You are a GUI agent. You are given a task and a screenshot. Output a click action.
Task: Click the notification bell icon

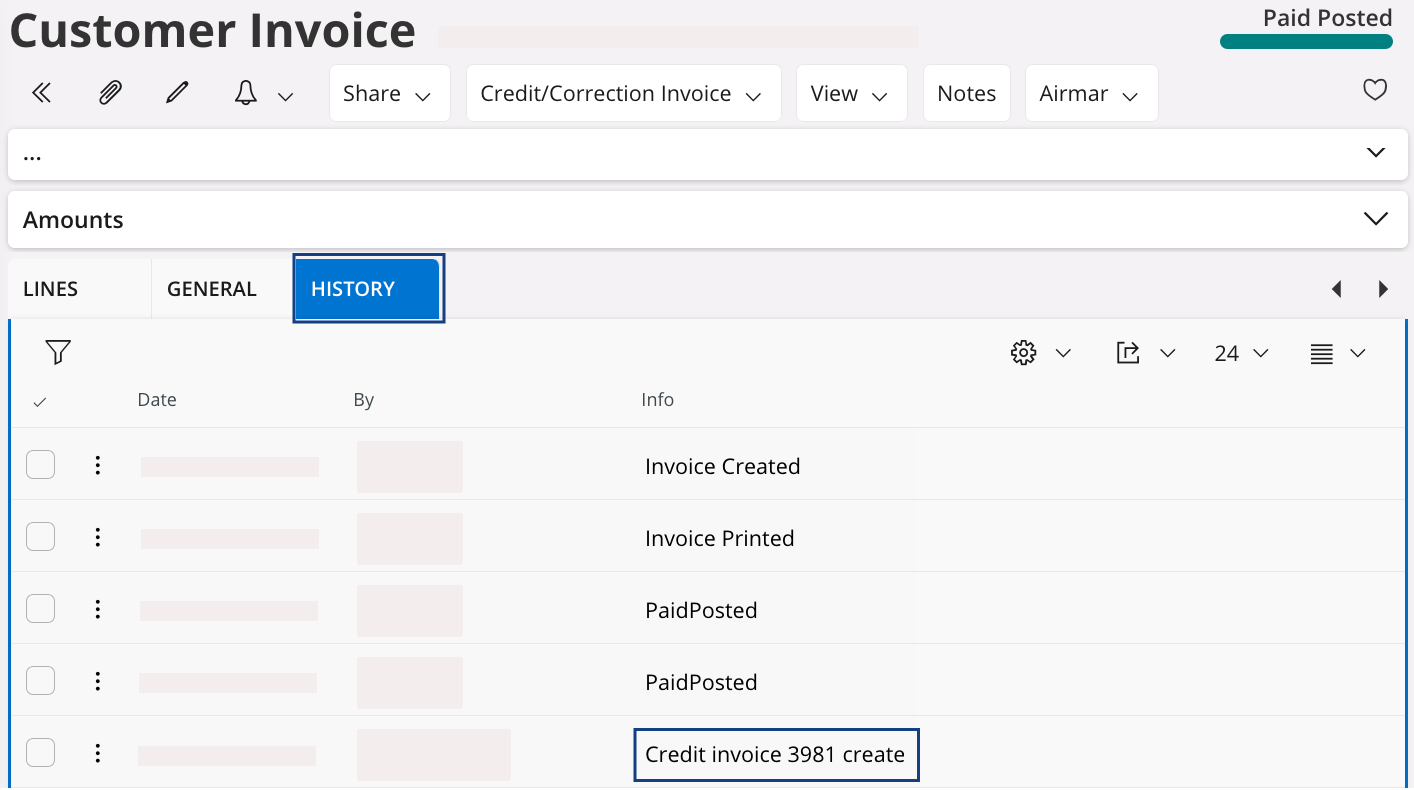click(246, 93)
